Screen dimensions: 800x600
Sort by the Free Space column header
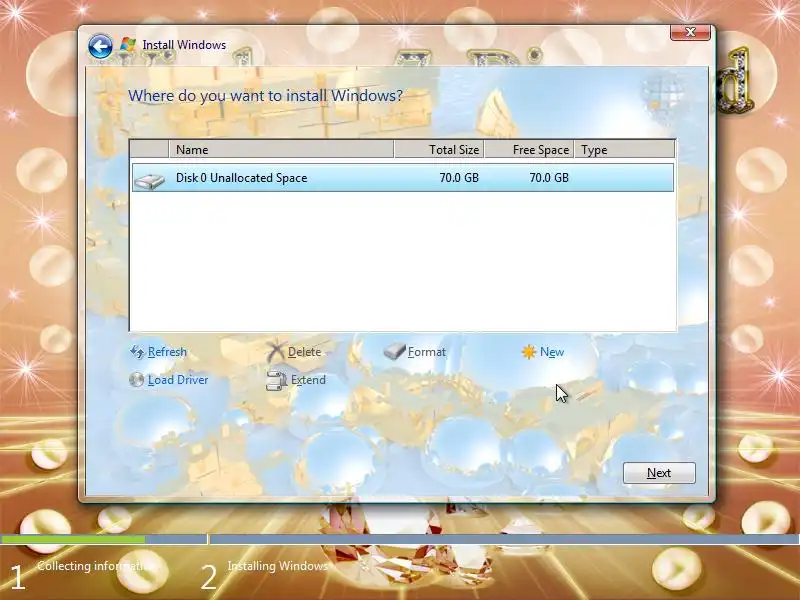click(x=529, y=149)
